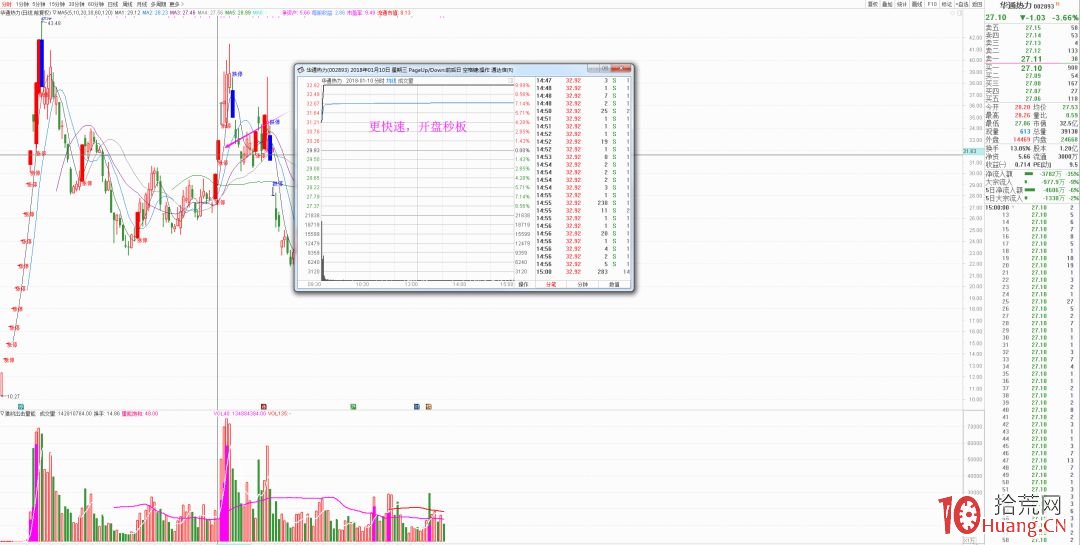Switch to the 日线 daily chart tab

(x=112, y=4)
